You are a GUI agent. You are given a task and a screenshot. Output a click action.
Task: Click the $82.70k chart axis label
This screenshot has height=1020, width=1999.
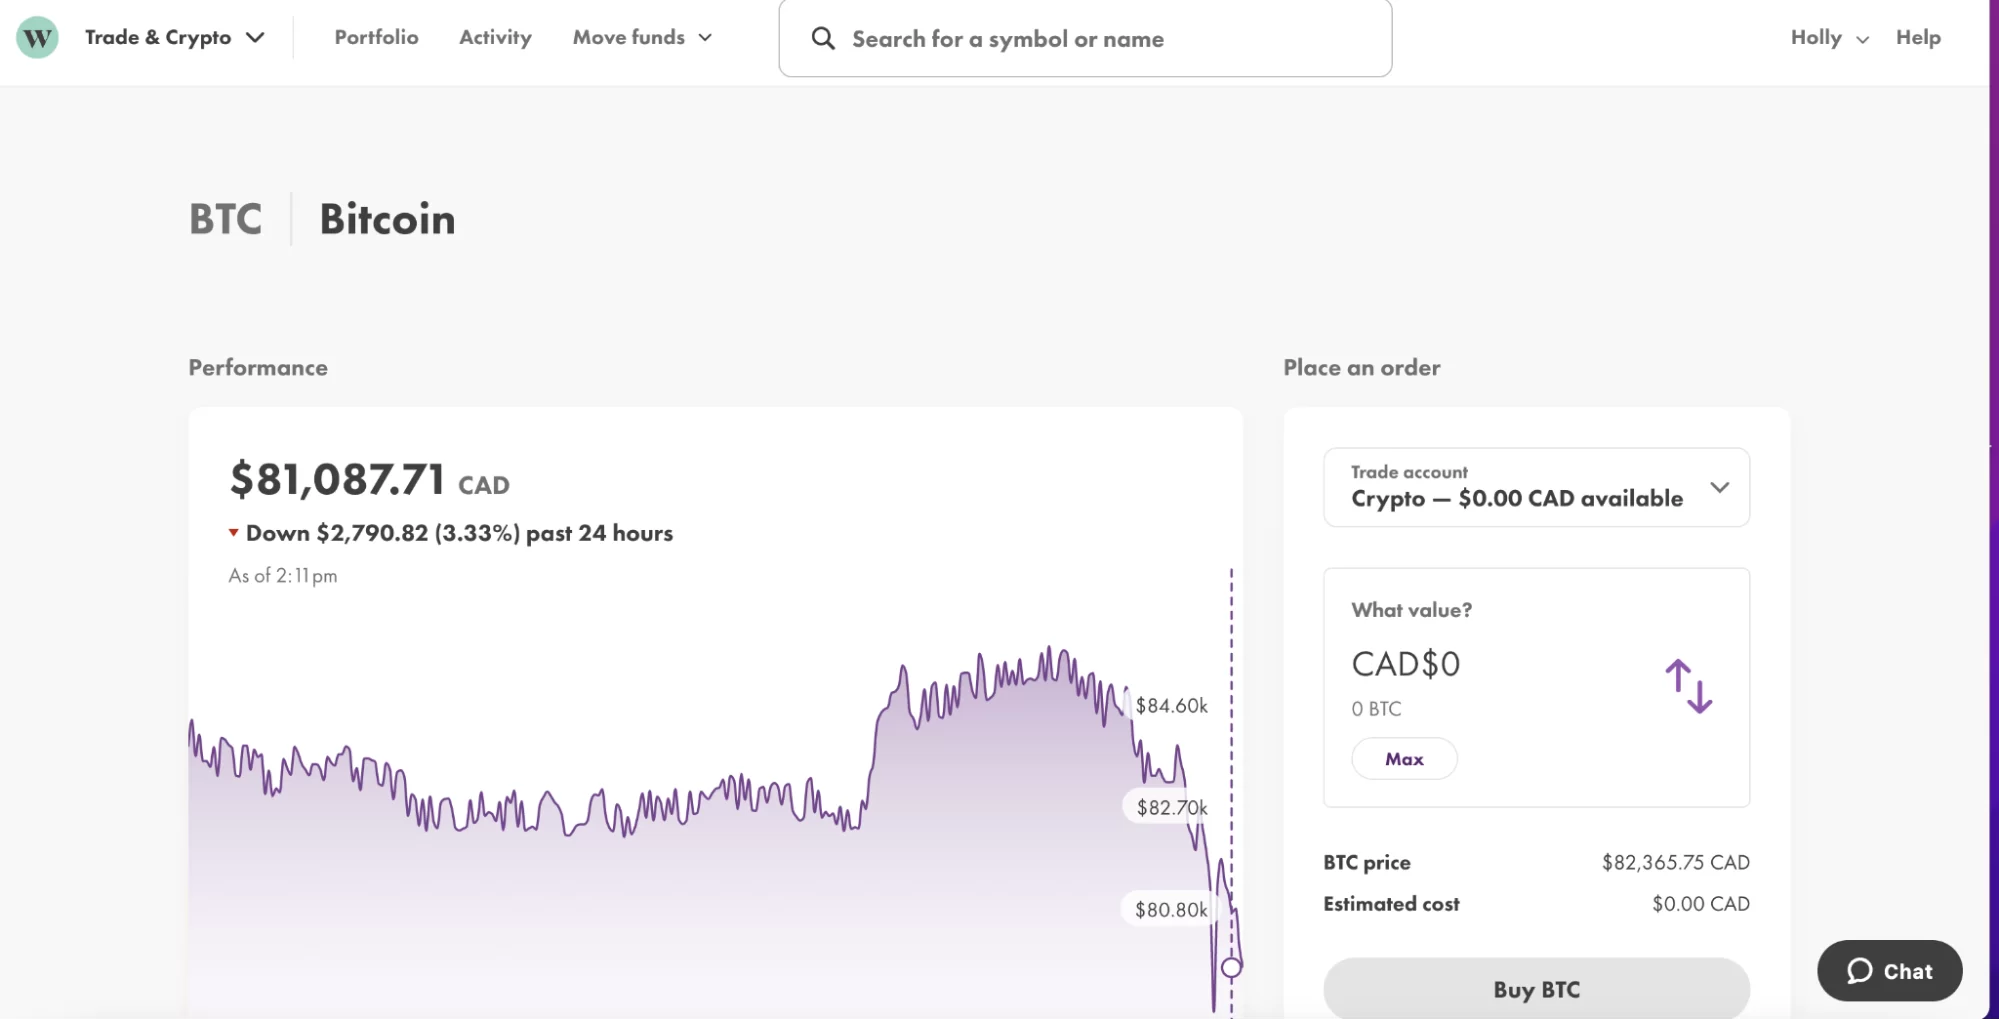pyautogui.click(x=1171, y=808)
